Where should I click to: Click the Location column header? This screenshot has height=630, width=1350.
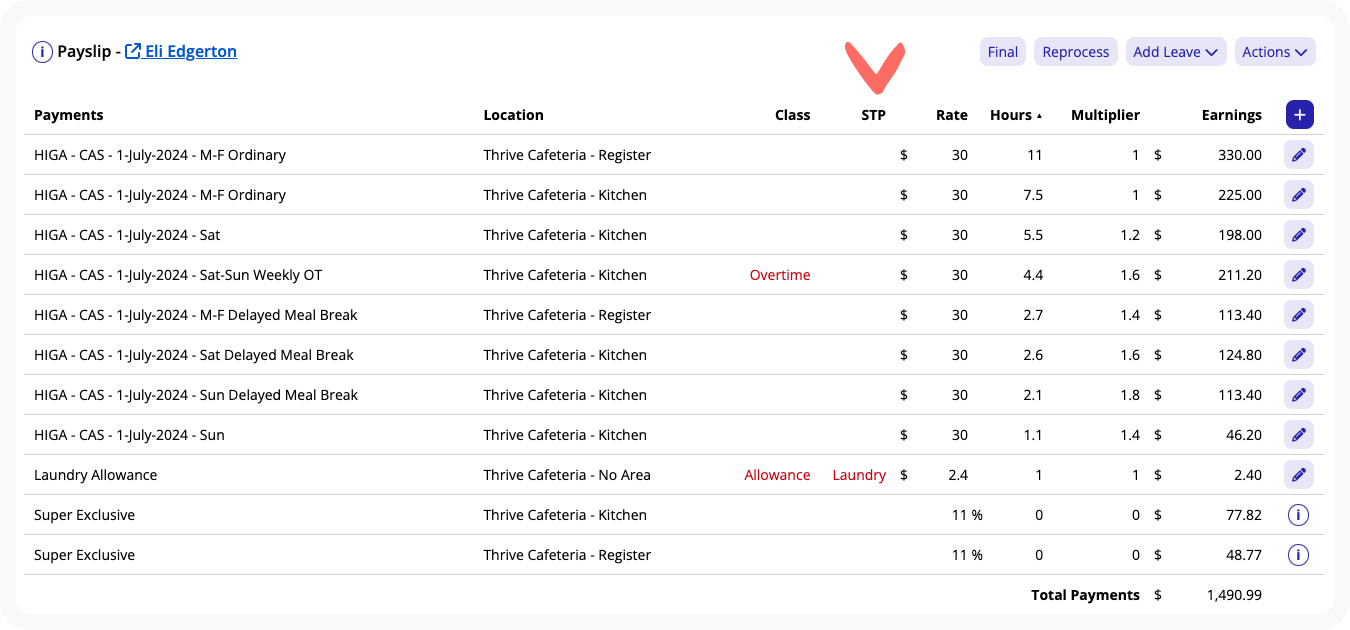(x=514, y=115)
